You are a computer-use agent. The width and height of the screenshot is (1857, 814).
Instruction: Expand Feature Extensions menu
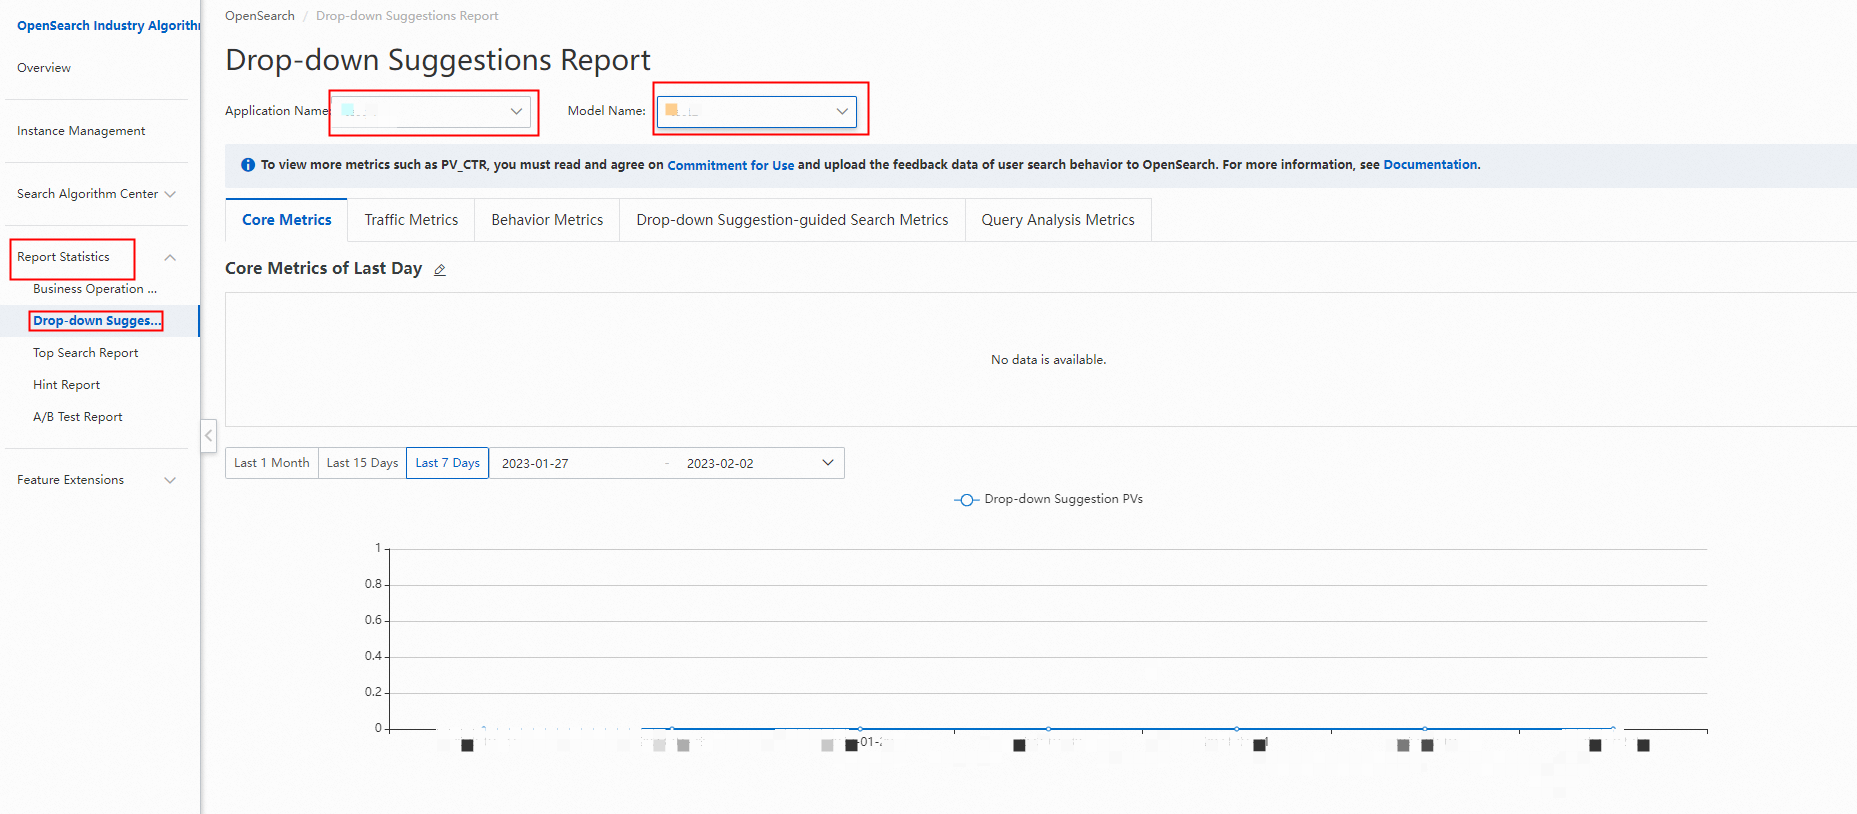pos(170,480)
